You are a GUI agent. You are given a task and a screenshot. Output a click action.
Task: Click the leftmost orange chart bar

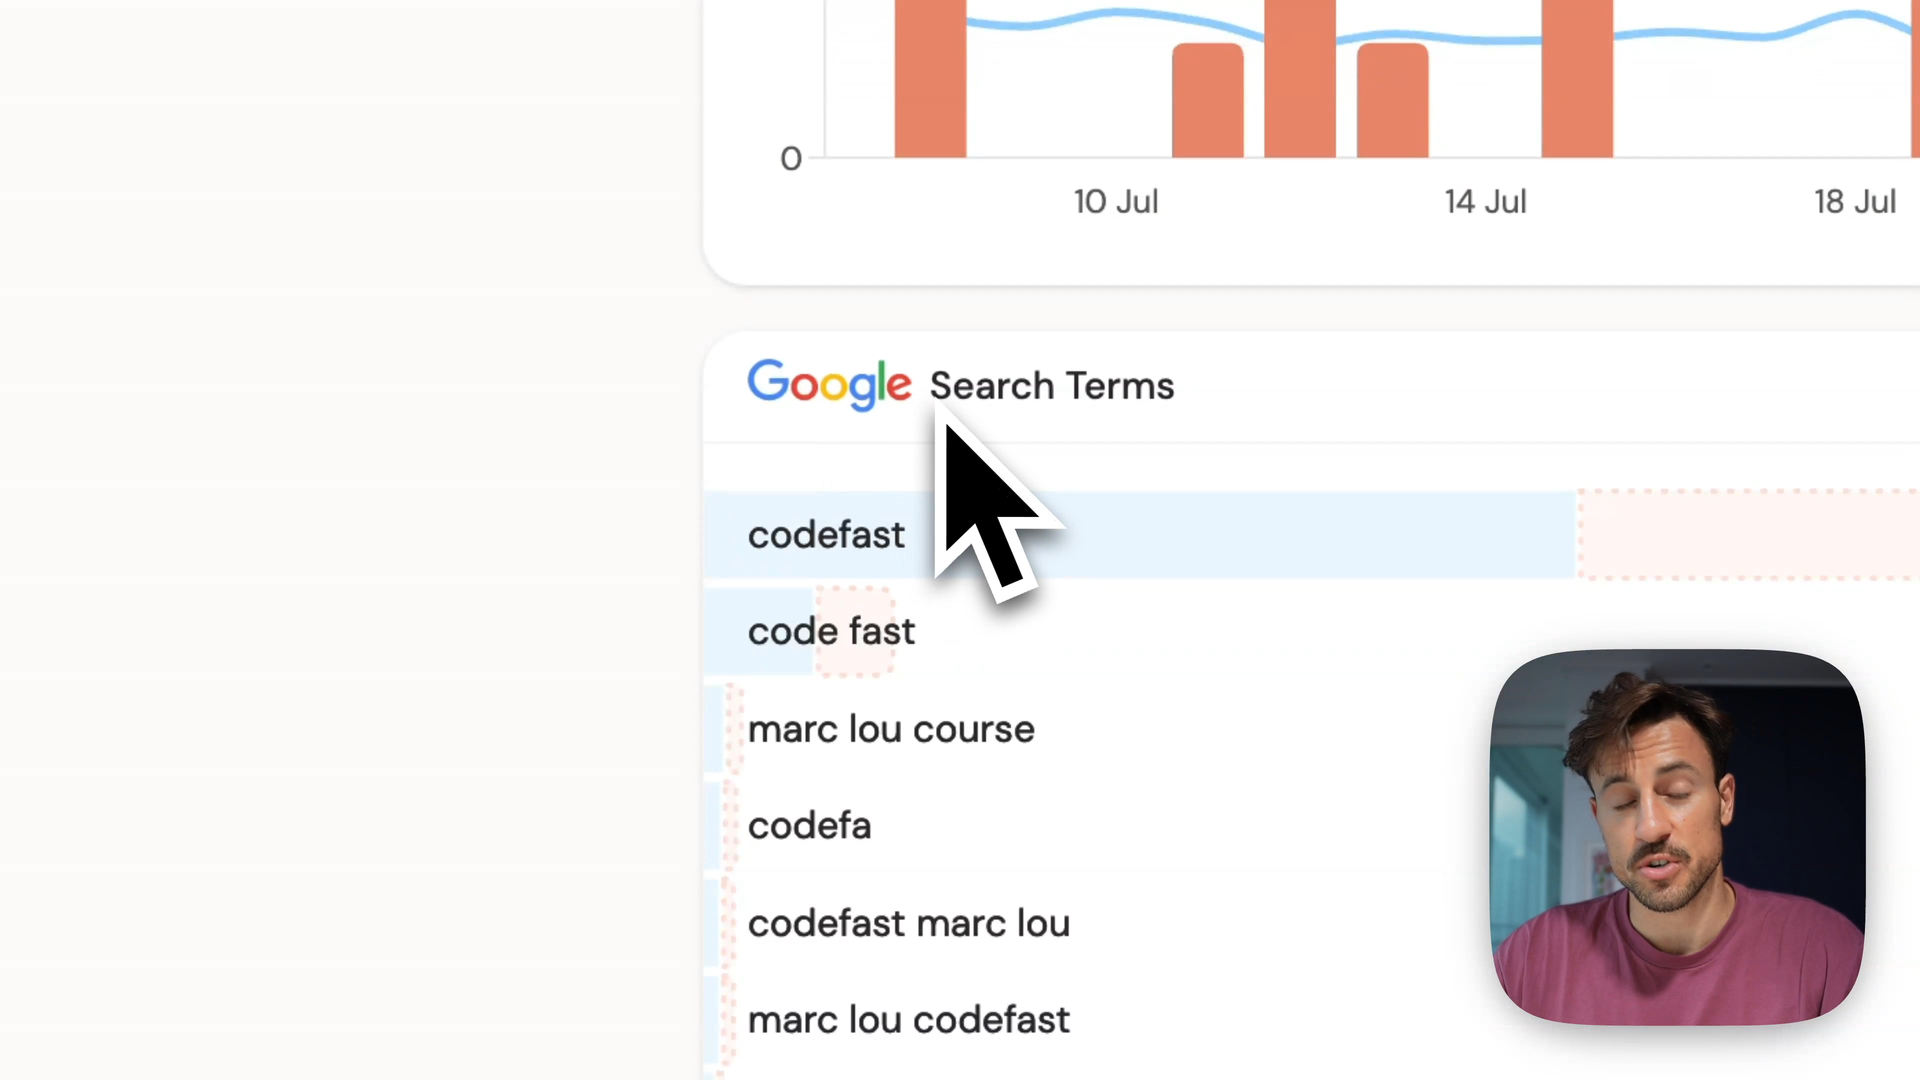tap(930, 80)
